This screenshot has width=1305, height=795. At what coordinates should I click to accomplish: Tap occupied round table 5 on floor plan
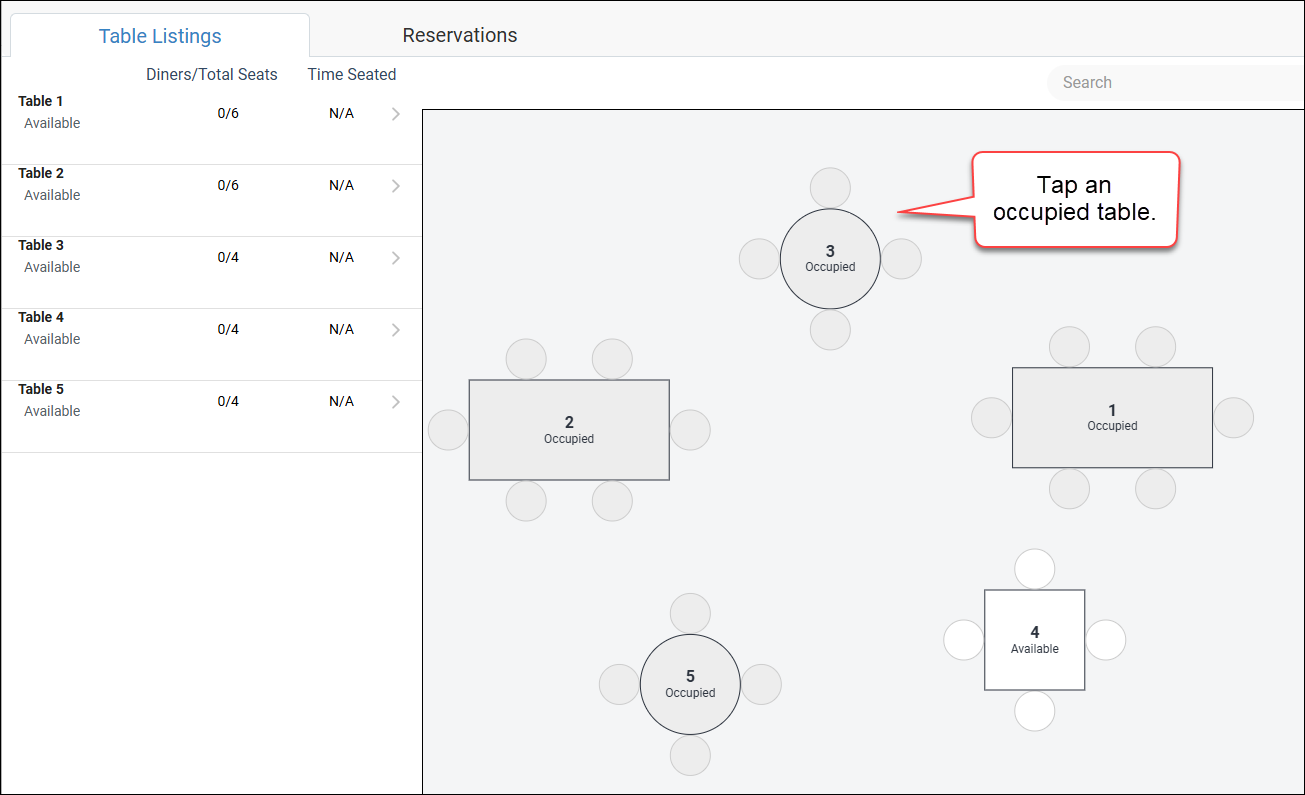(690, 685)
